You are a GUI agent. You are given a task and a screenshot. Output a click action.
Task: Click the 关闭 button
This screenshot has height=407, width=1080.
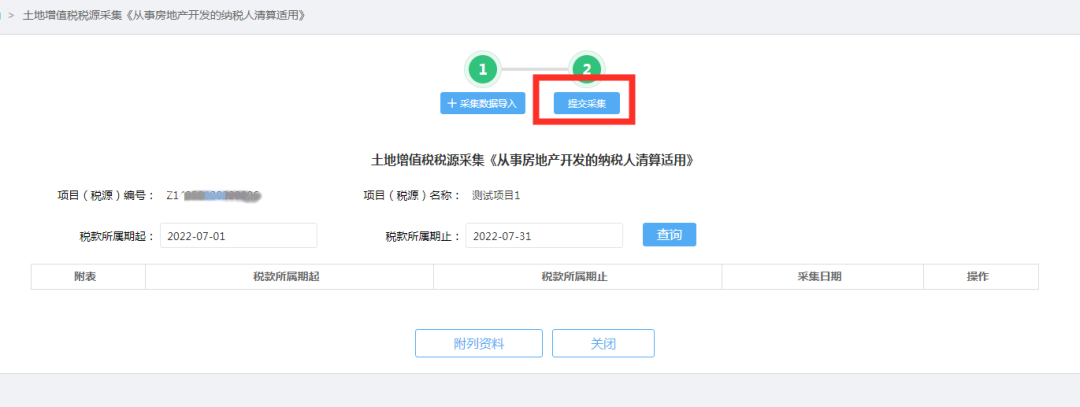[603, 344]
